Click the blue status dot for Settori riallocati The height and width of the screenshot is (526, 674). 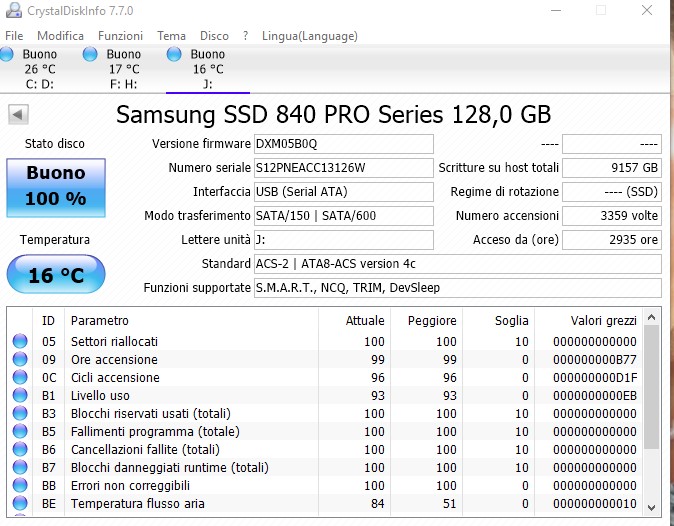20,341
